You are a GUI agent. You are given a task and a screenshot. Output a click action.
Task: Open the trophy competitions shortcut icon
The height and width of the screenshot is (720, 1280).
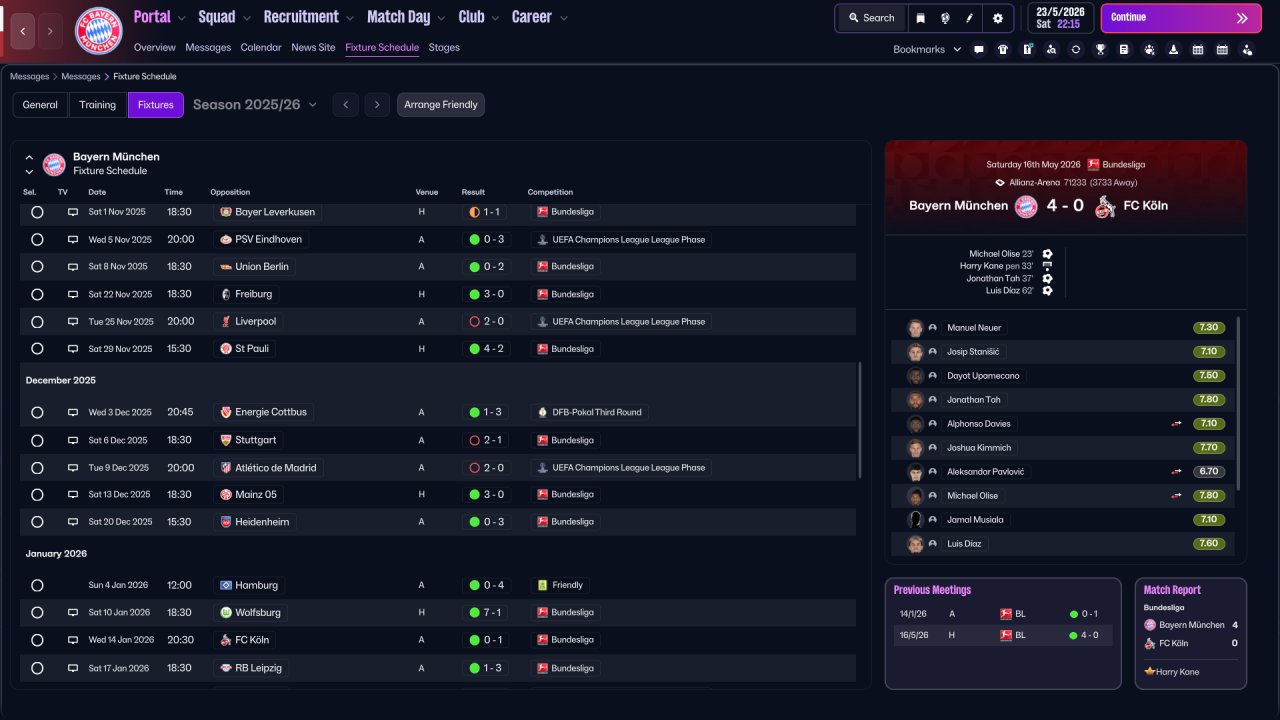[x=1100, y=49]
